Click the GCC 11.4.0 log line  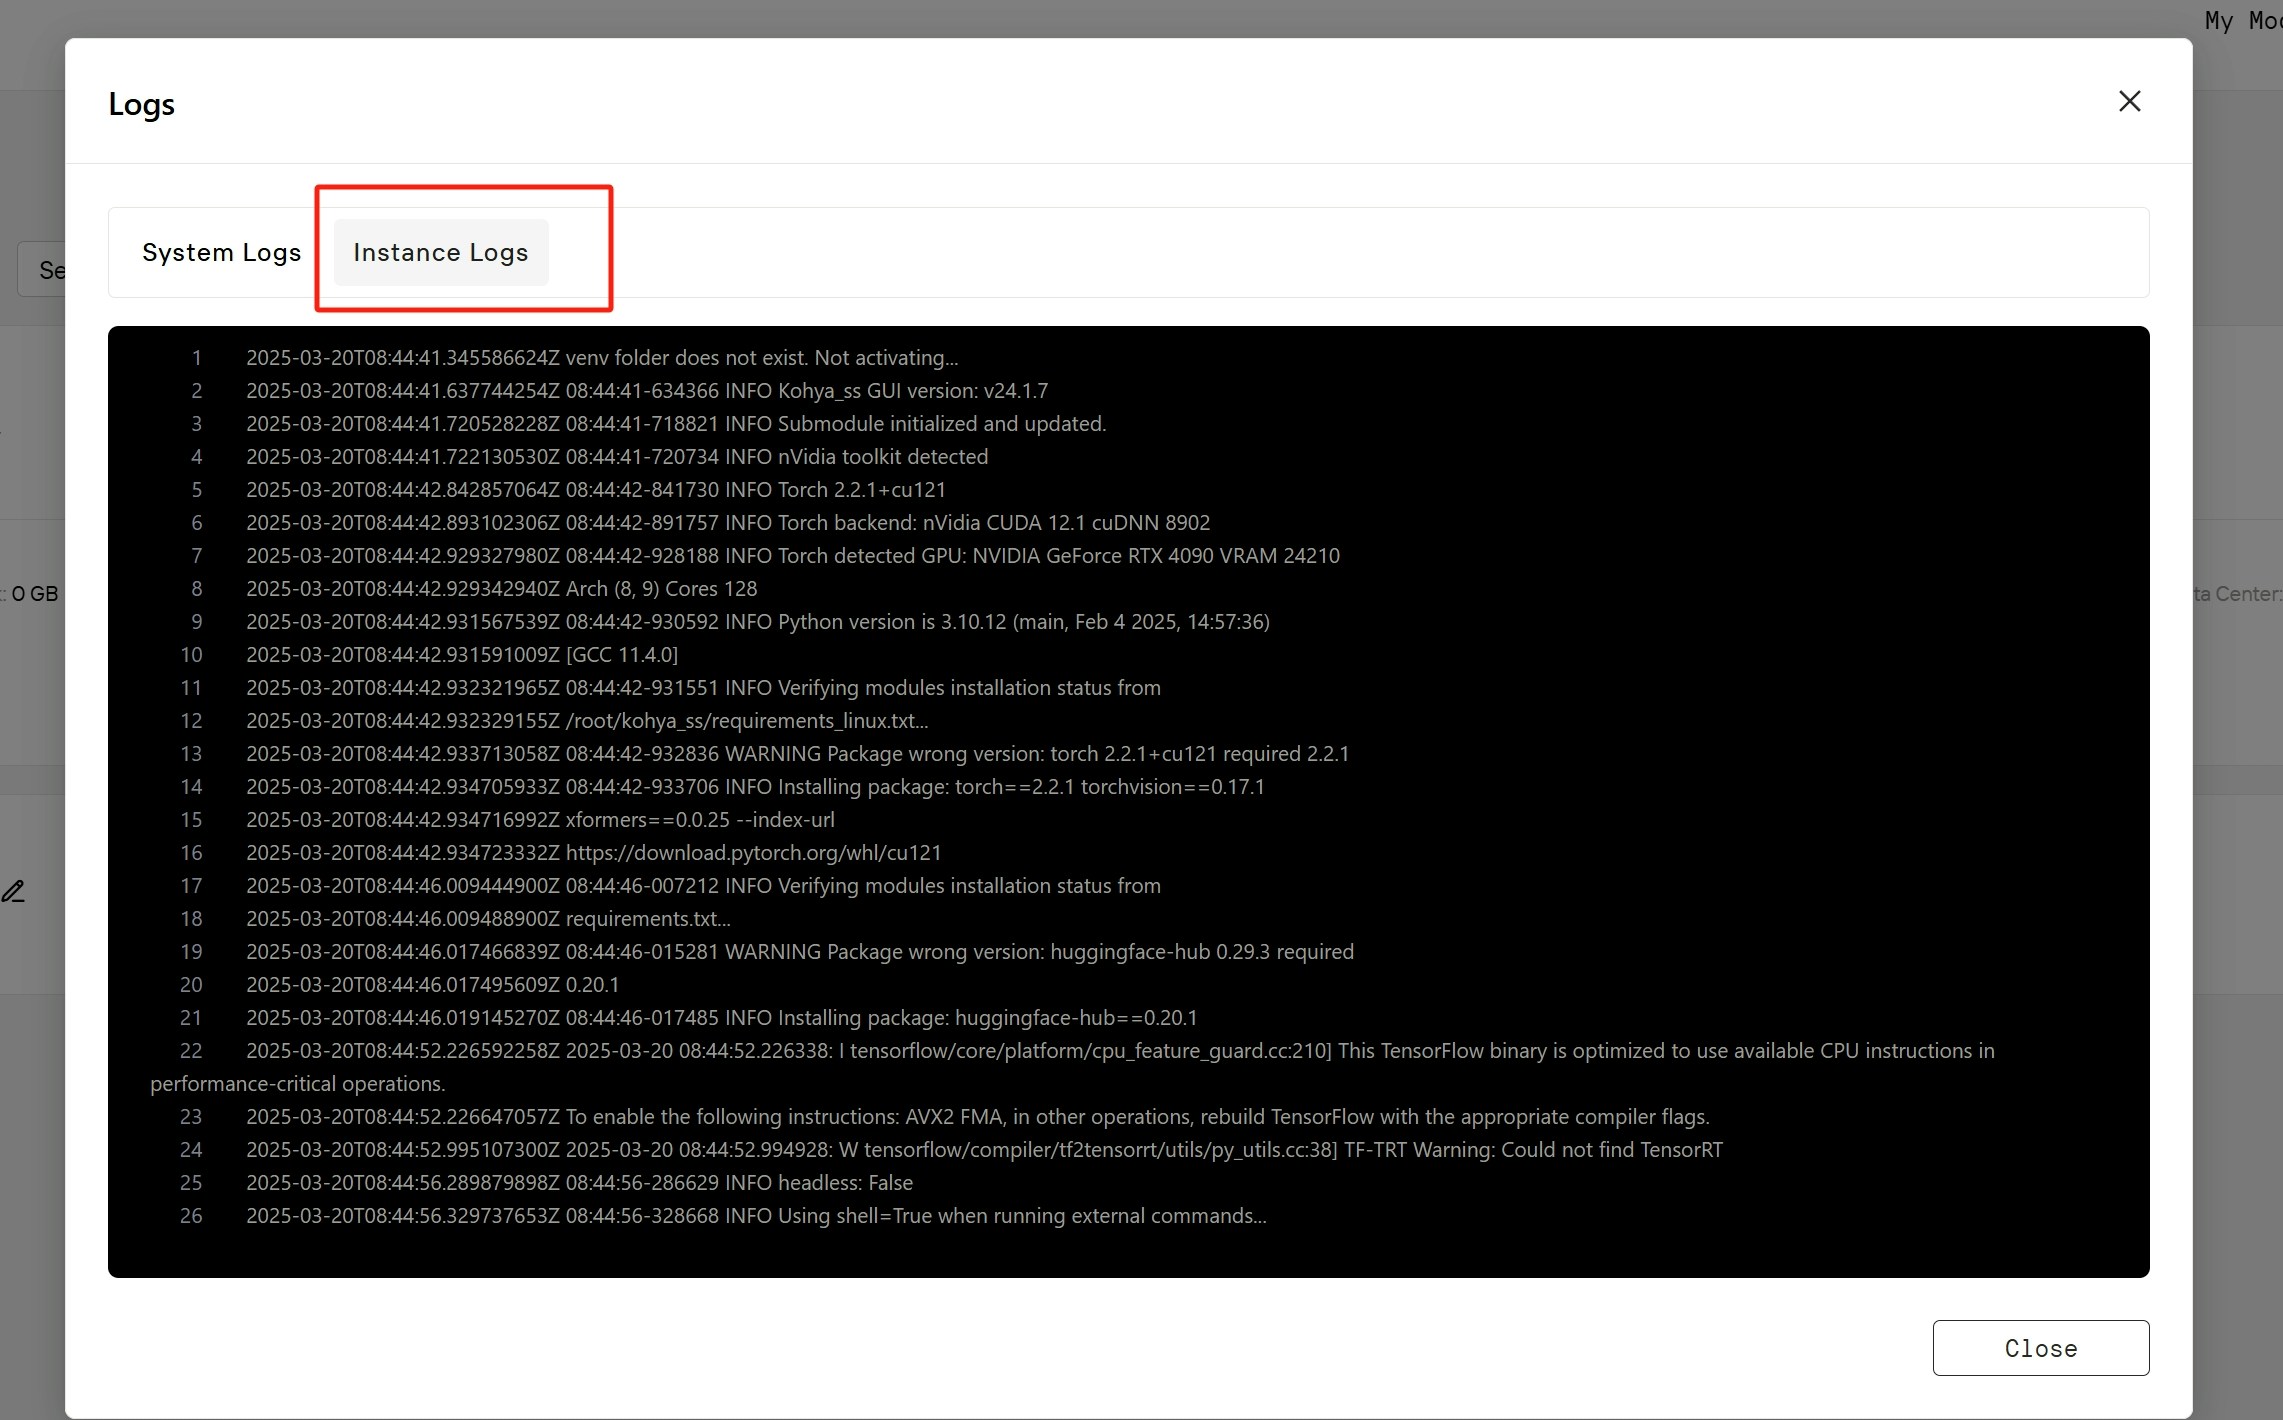coord(461,655)
